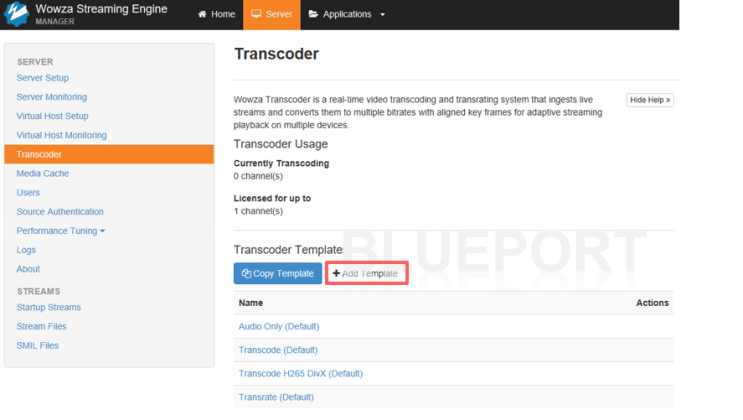
Task: Open Transcode H265 DivX (Default) template
Action: pyautogui.click(x=300, y=374)
